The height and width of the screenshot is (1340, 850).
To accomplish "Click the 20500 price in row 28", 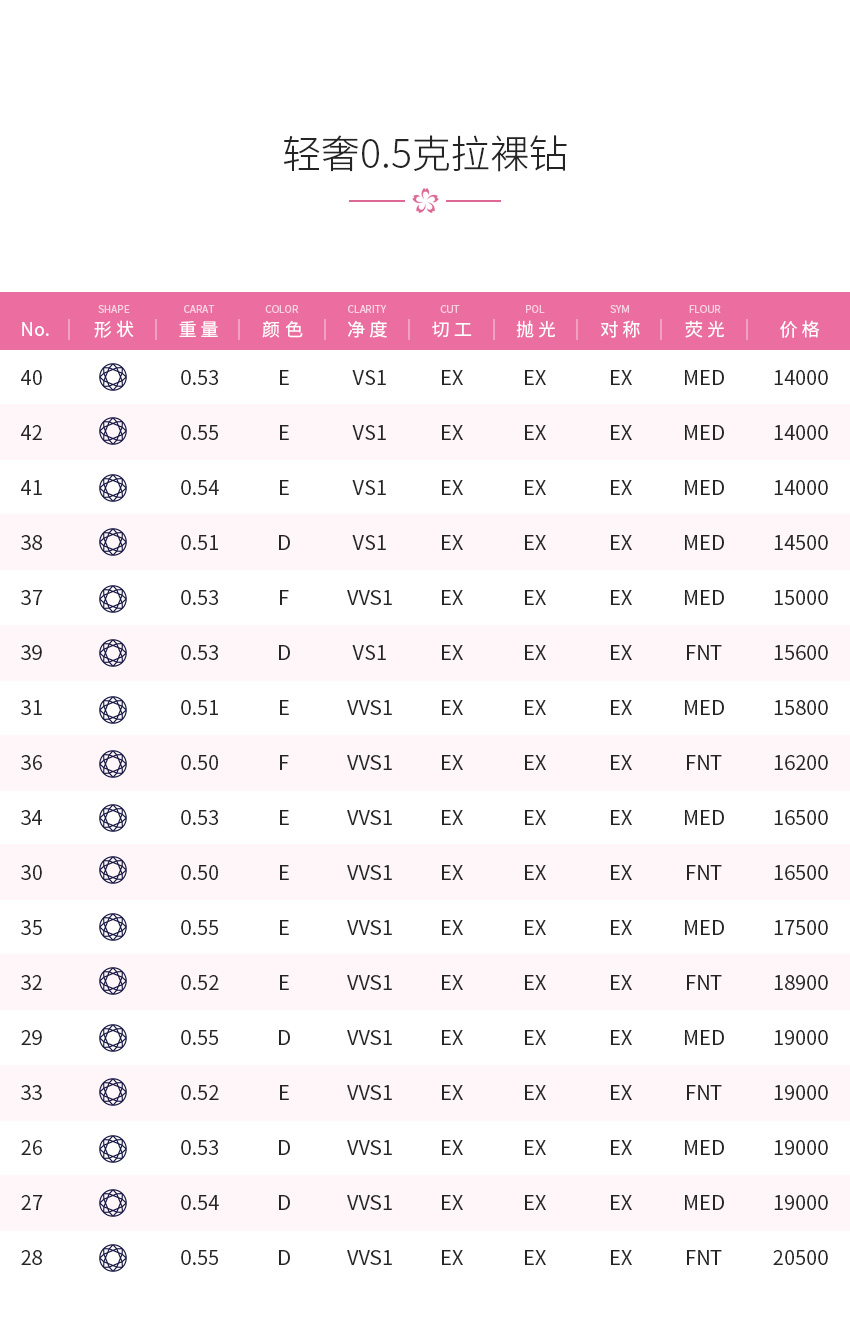I will pyautogui.click(x=801, y=1258).
